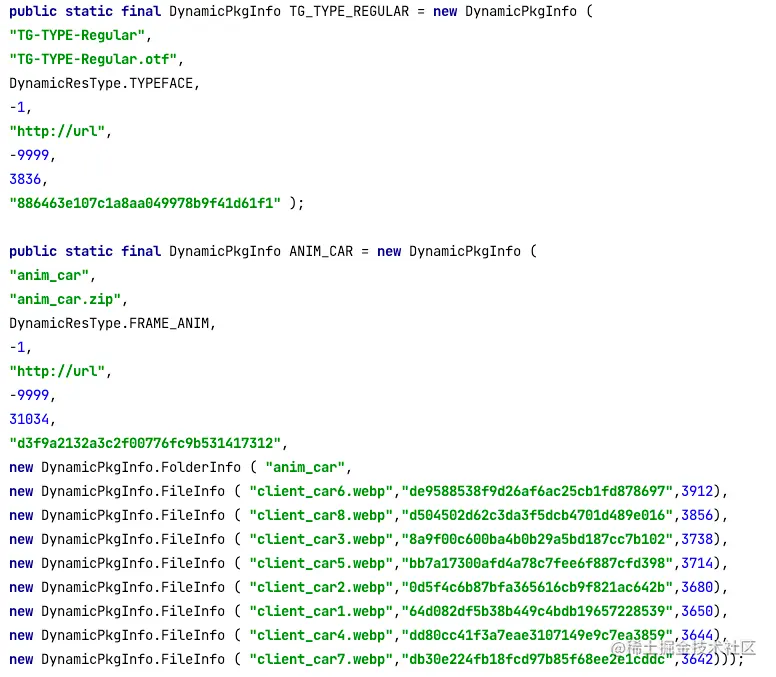Click the hash string starting with d3f9a2132
Screen dimensions: 776x677
click(145, 443)
